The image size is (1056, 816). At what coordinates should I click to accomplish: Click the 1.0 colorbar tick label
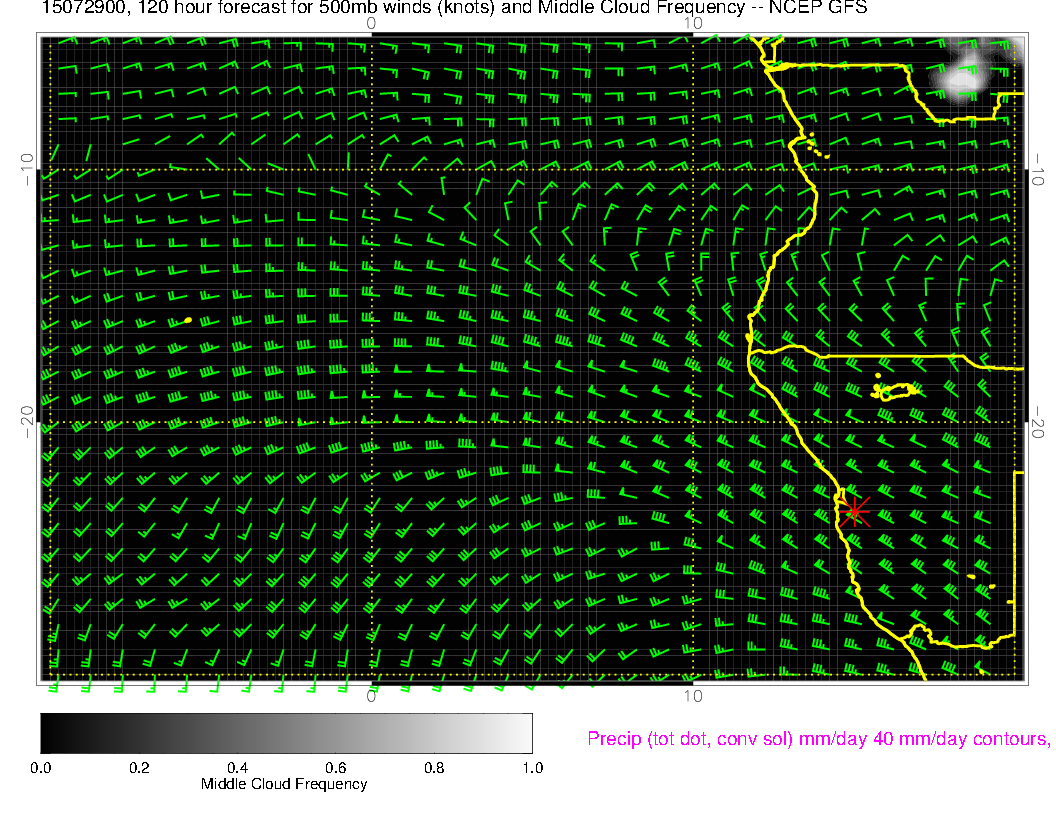click(x=533, y=768)
